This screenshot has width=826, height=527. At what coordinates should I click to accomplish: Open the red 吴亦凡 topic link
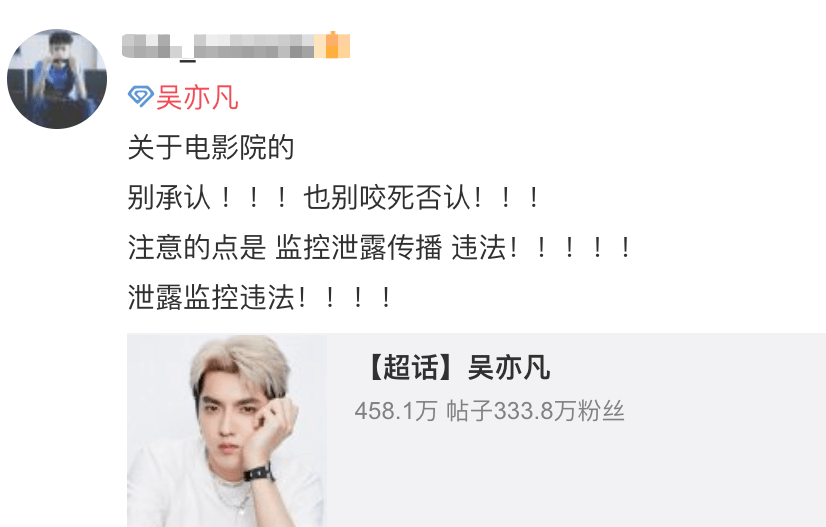tap(197, 97)
